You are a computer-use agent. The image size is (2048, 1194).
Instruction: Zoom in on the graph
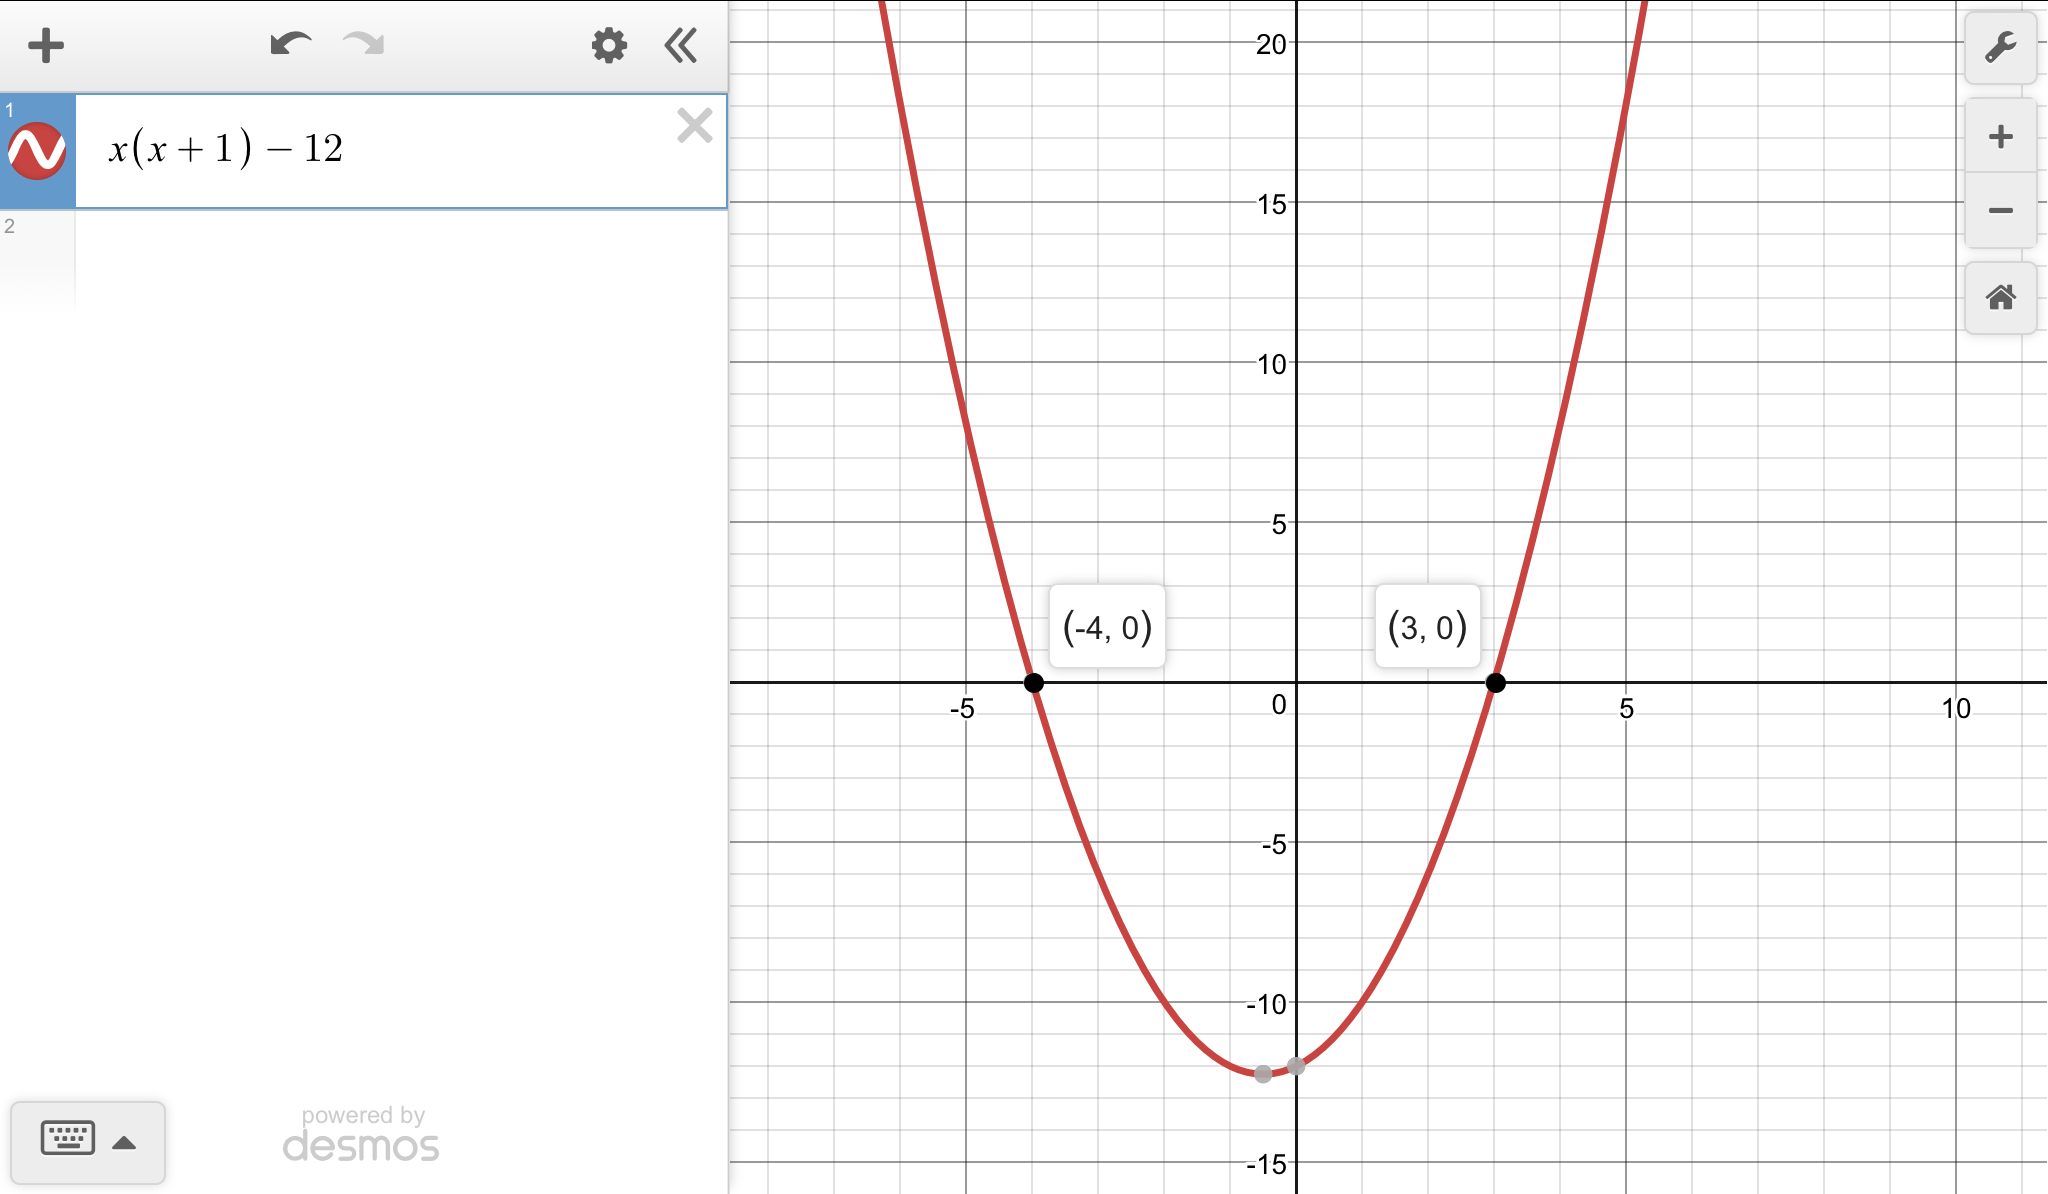point(2000,137)
